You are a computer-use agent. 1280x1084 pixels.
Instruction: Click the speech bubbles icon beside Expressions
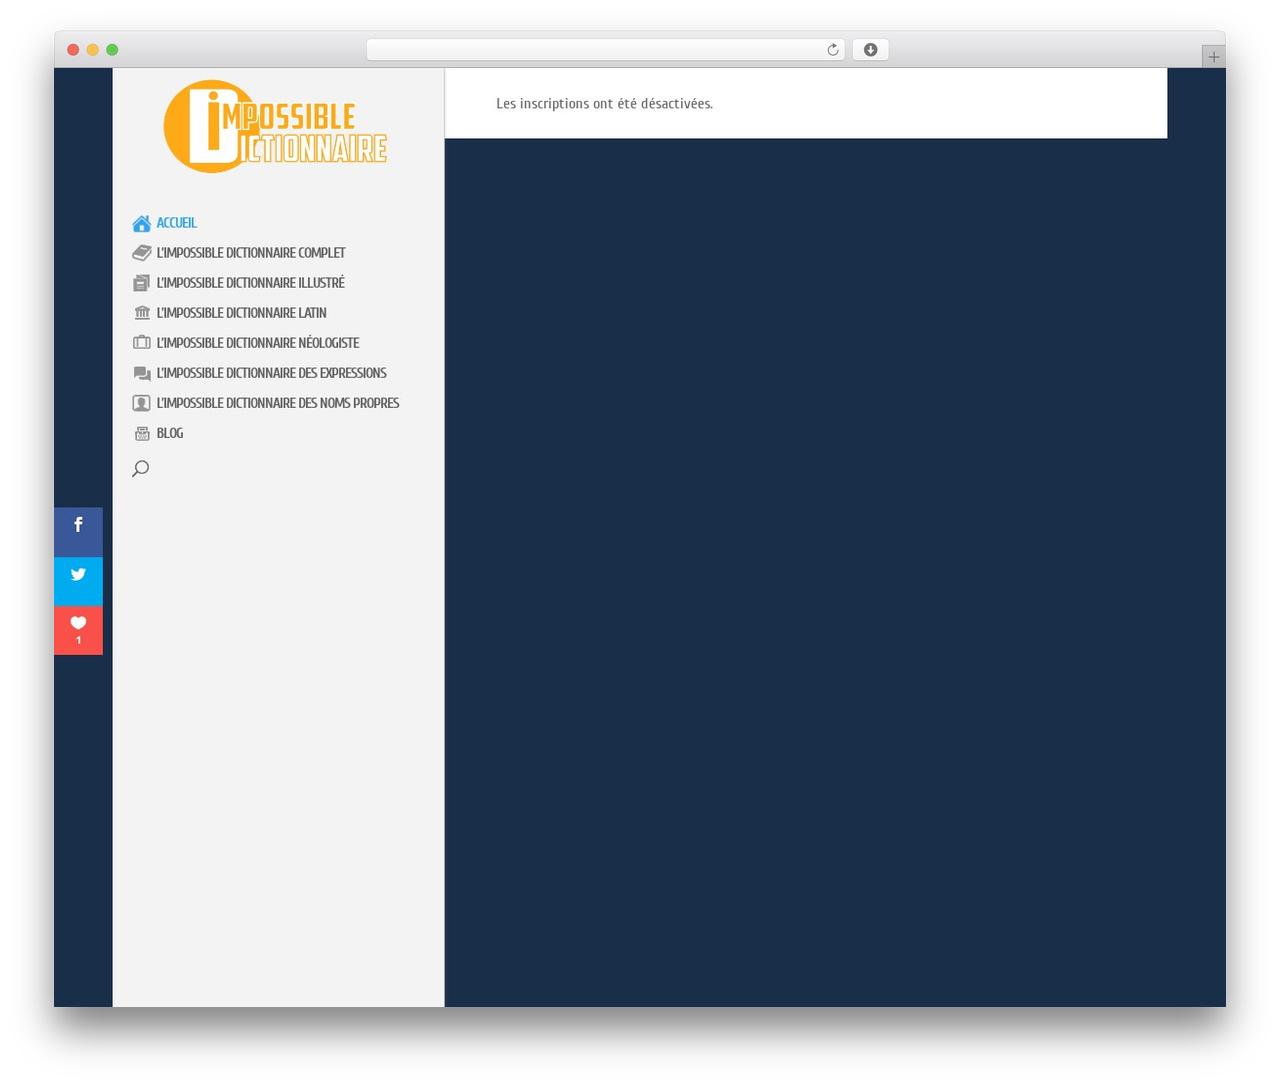coord(142,374)
